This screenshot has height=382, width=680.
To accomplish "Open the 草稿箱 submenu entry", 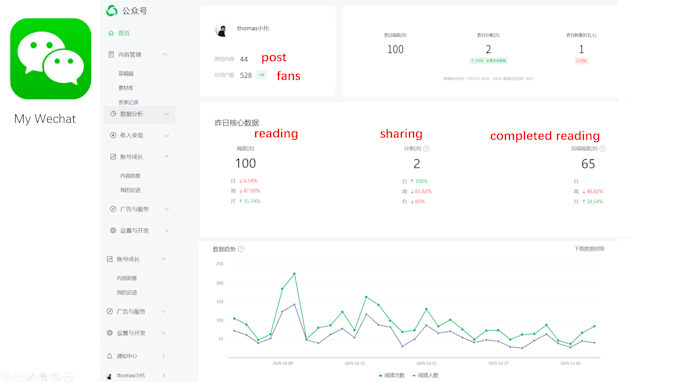I will 126,74.
